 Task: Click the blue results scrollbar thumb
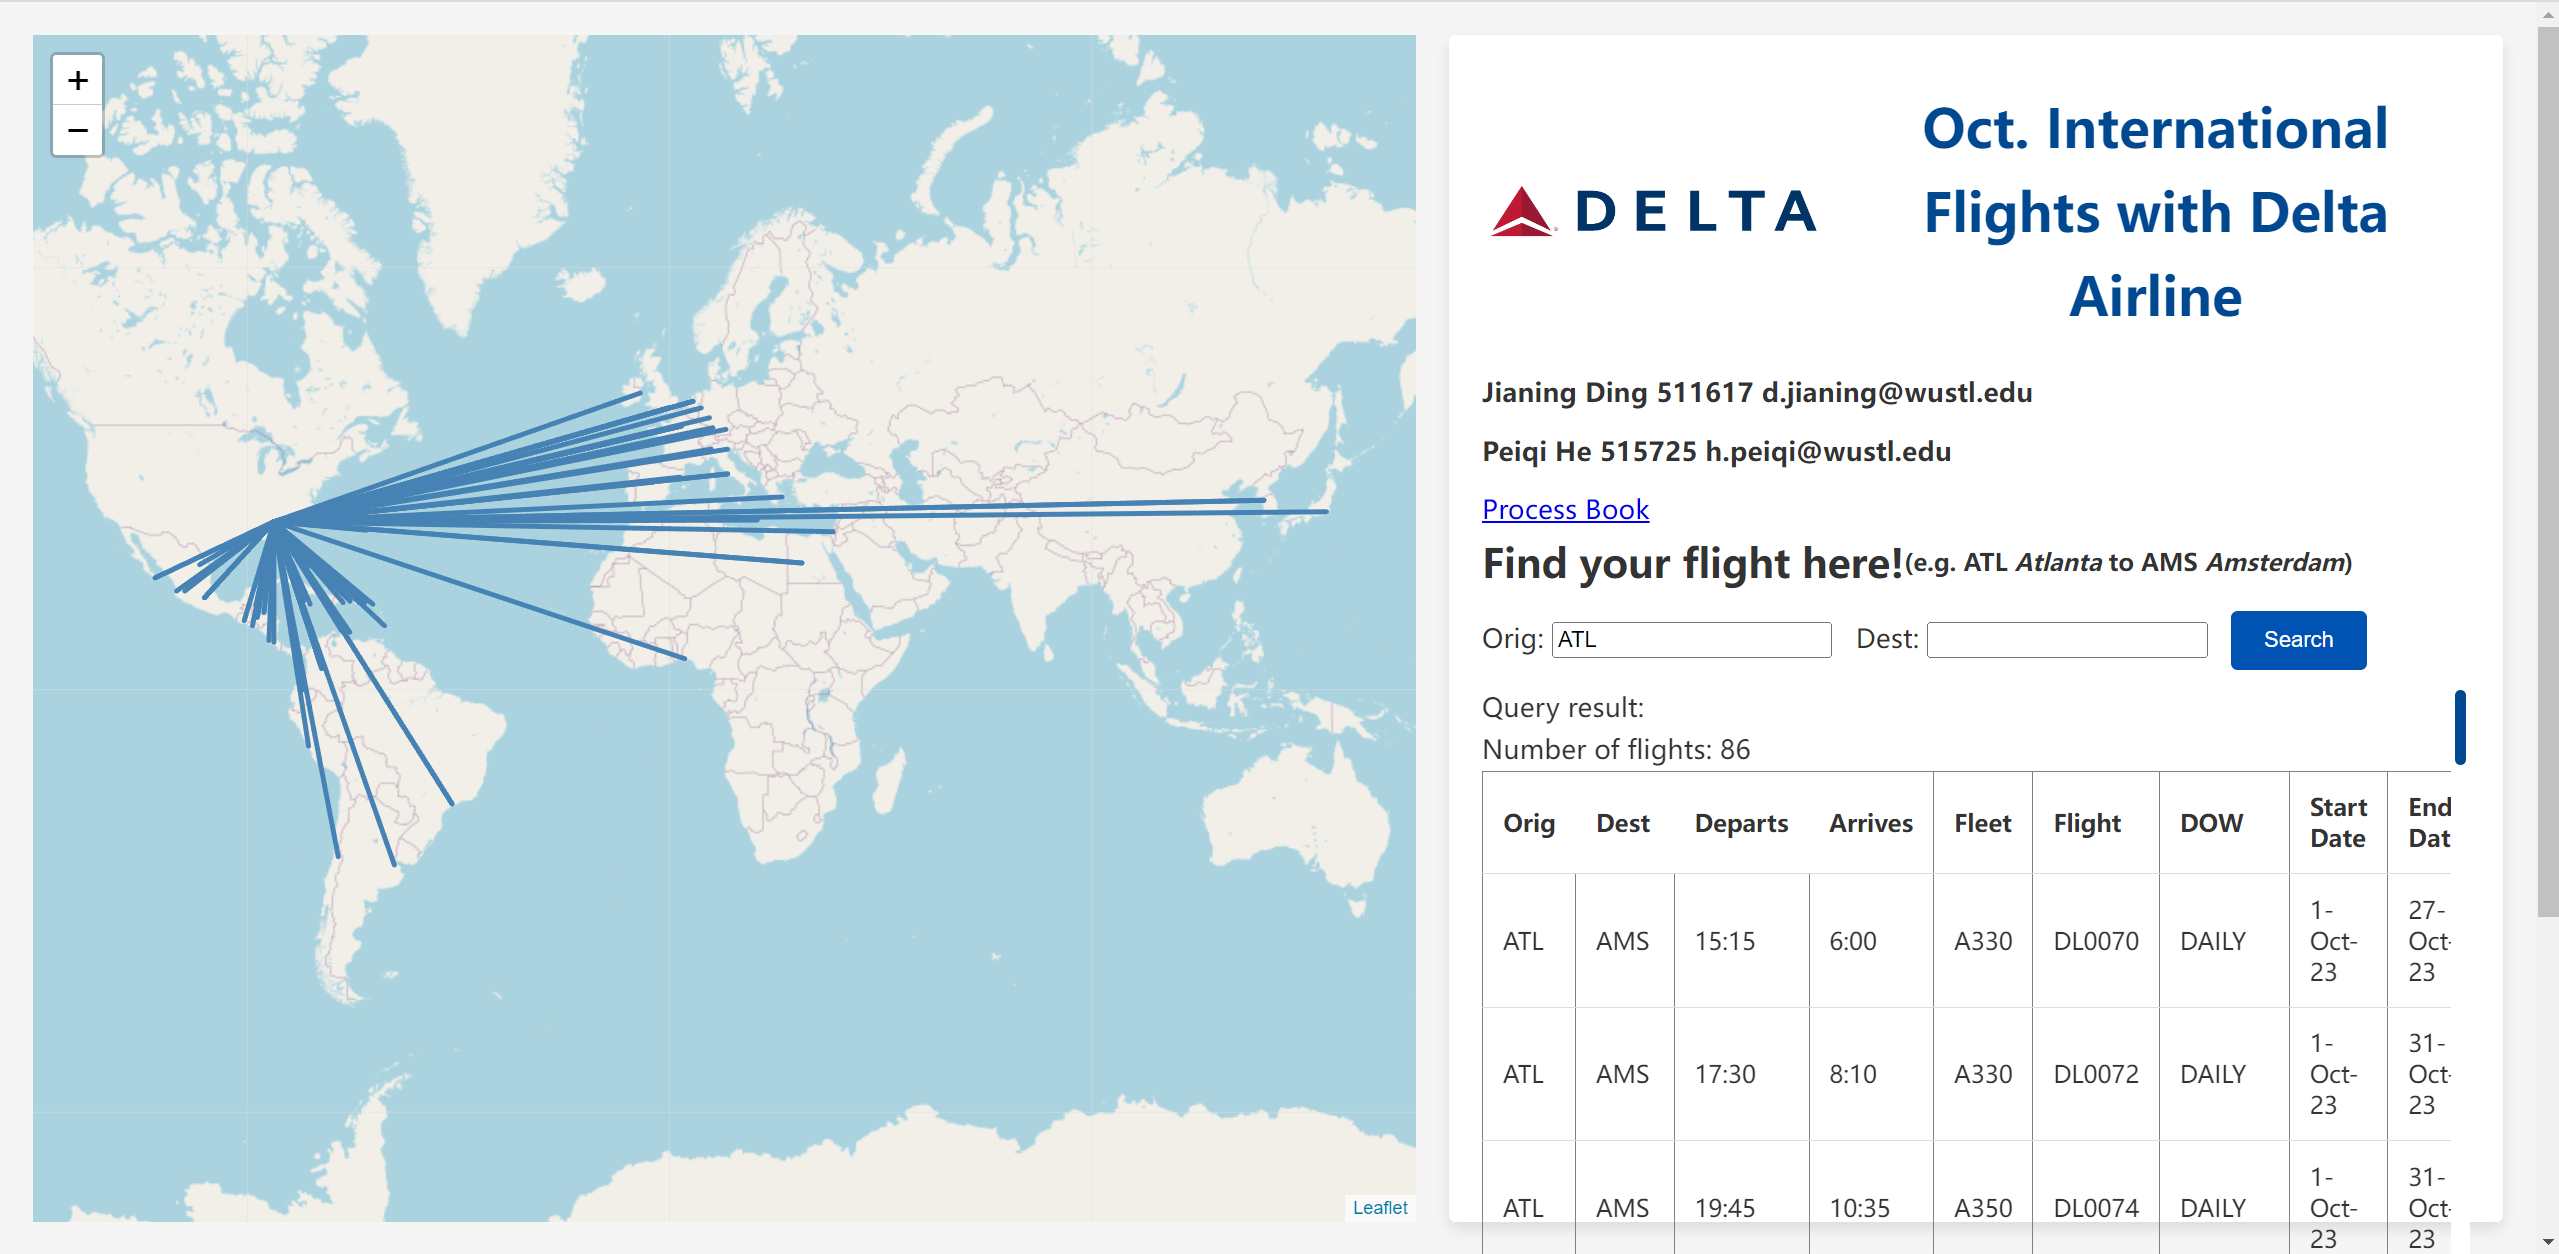tap(2459, 727)
